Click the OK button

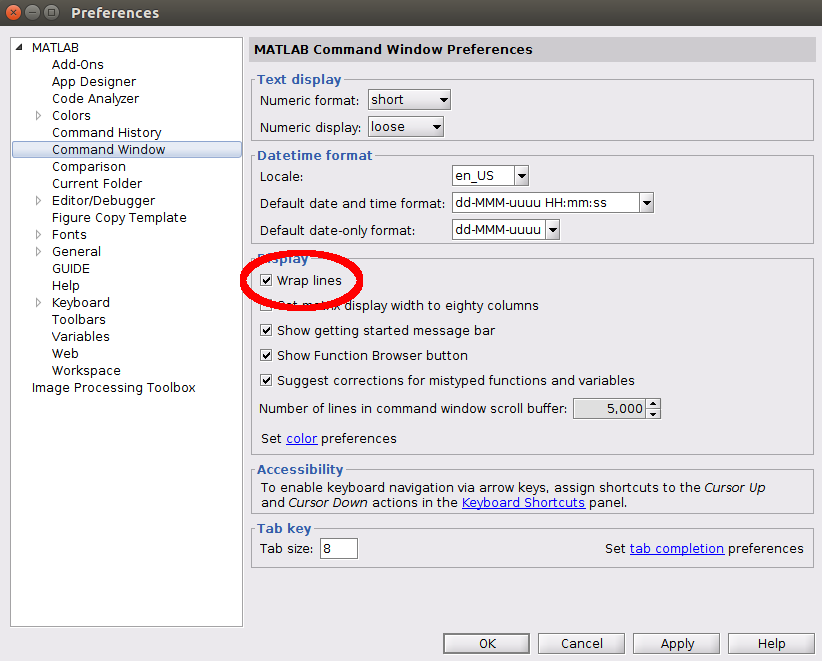pos(486,643)
